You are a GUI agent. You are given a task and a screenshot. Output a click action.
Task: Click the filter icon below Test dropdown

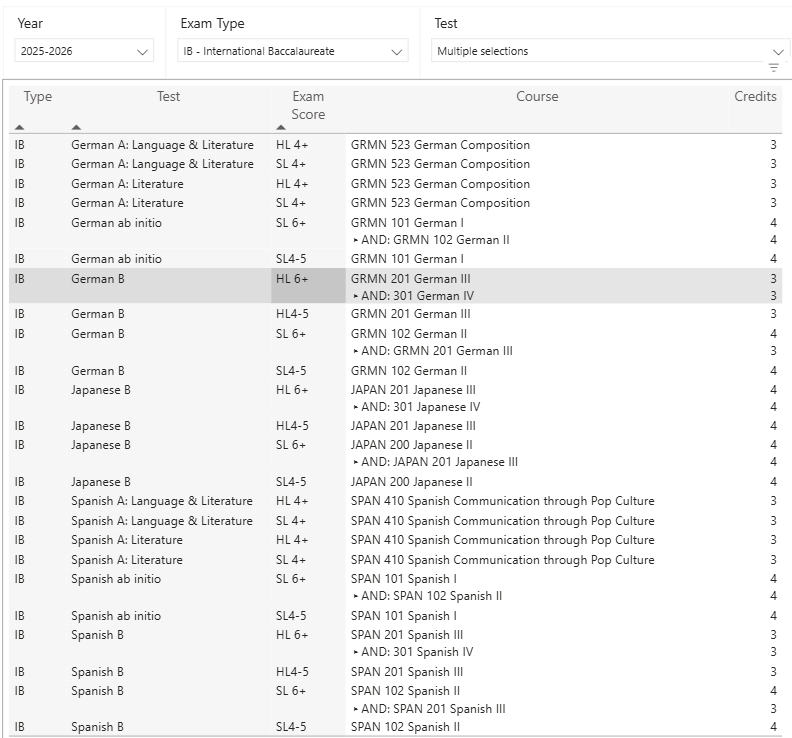773,68
